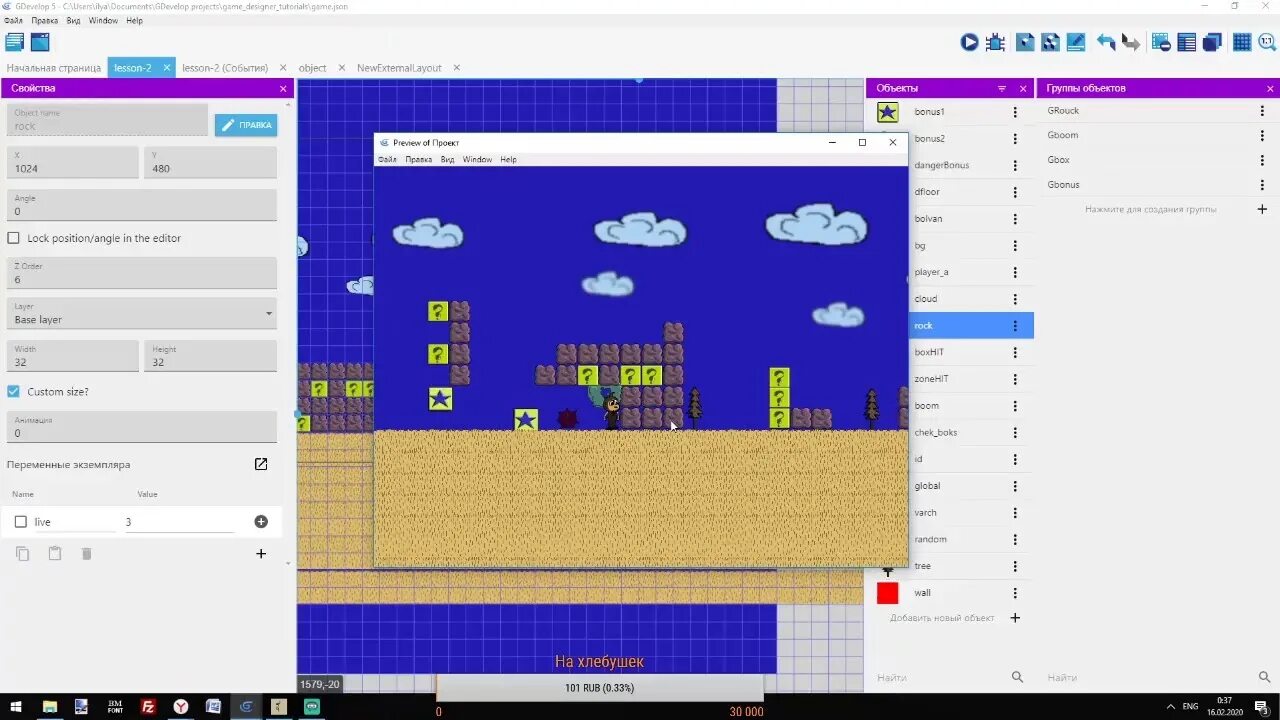Open options menu for Gboom group
This screenshot has height=720, width=1280.
point(1262,135)
